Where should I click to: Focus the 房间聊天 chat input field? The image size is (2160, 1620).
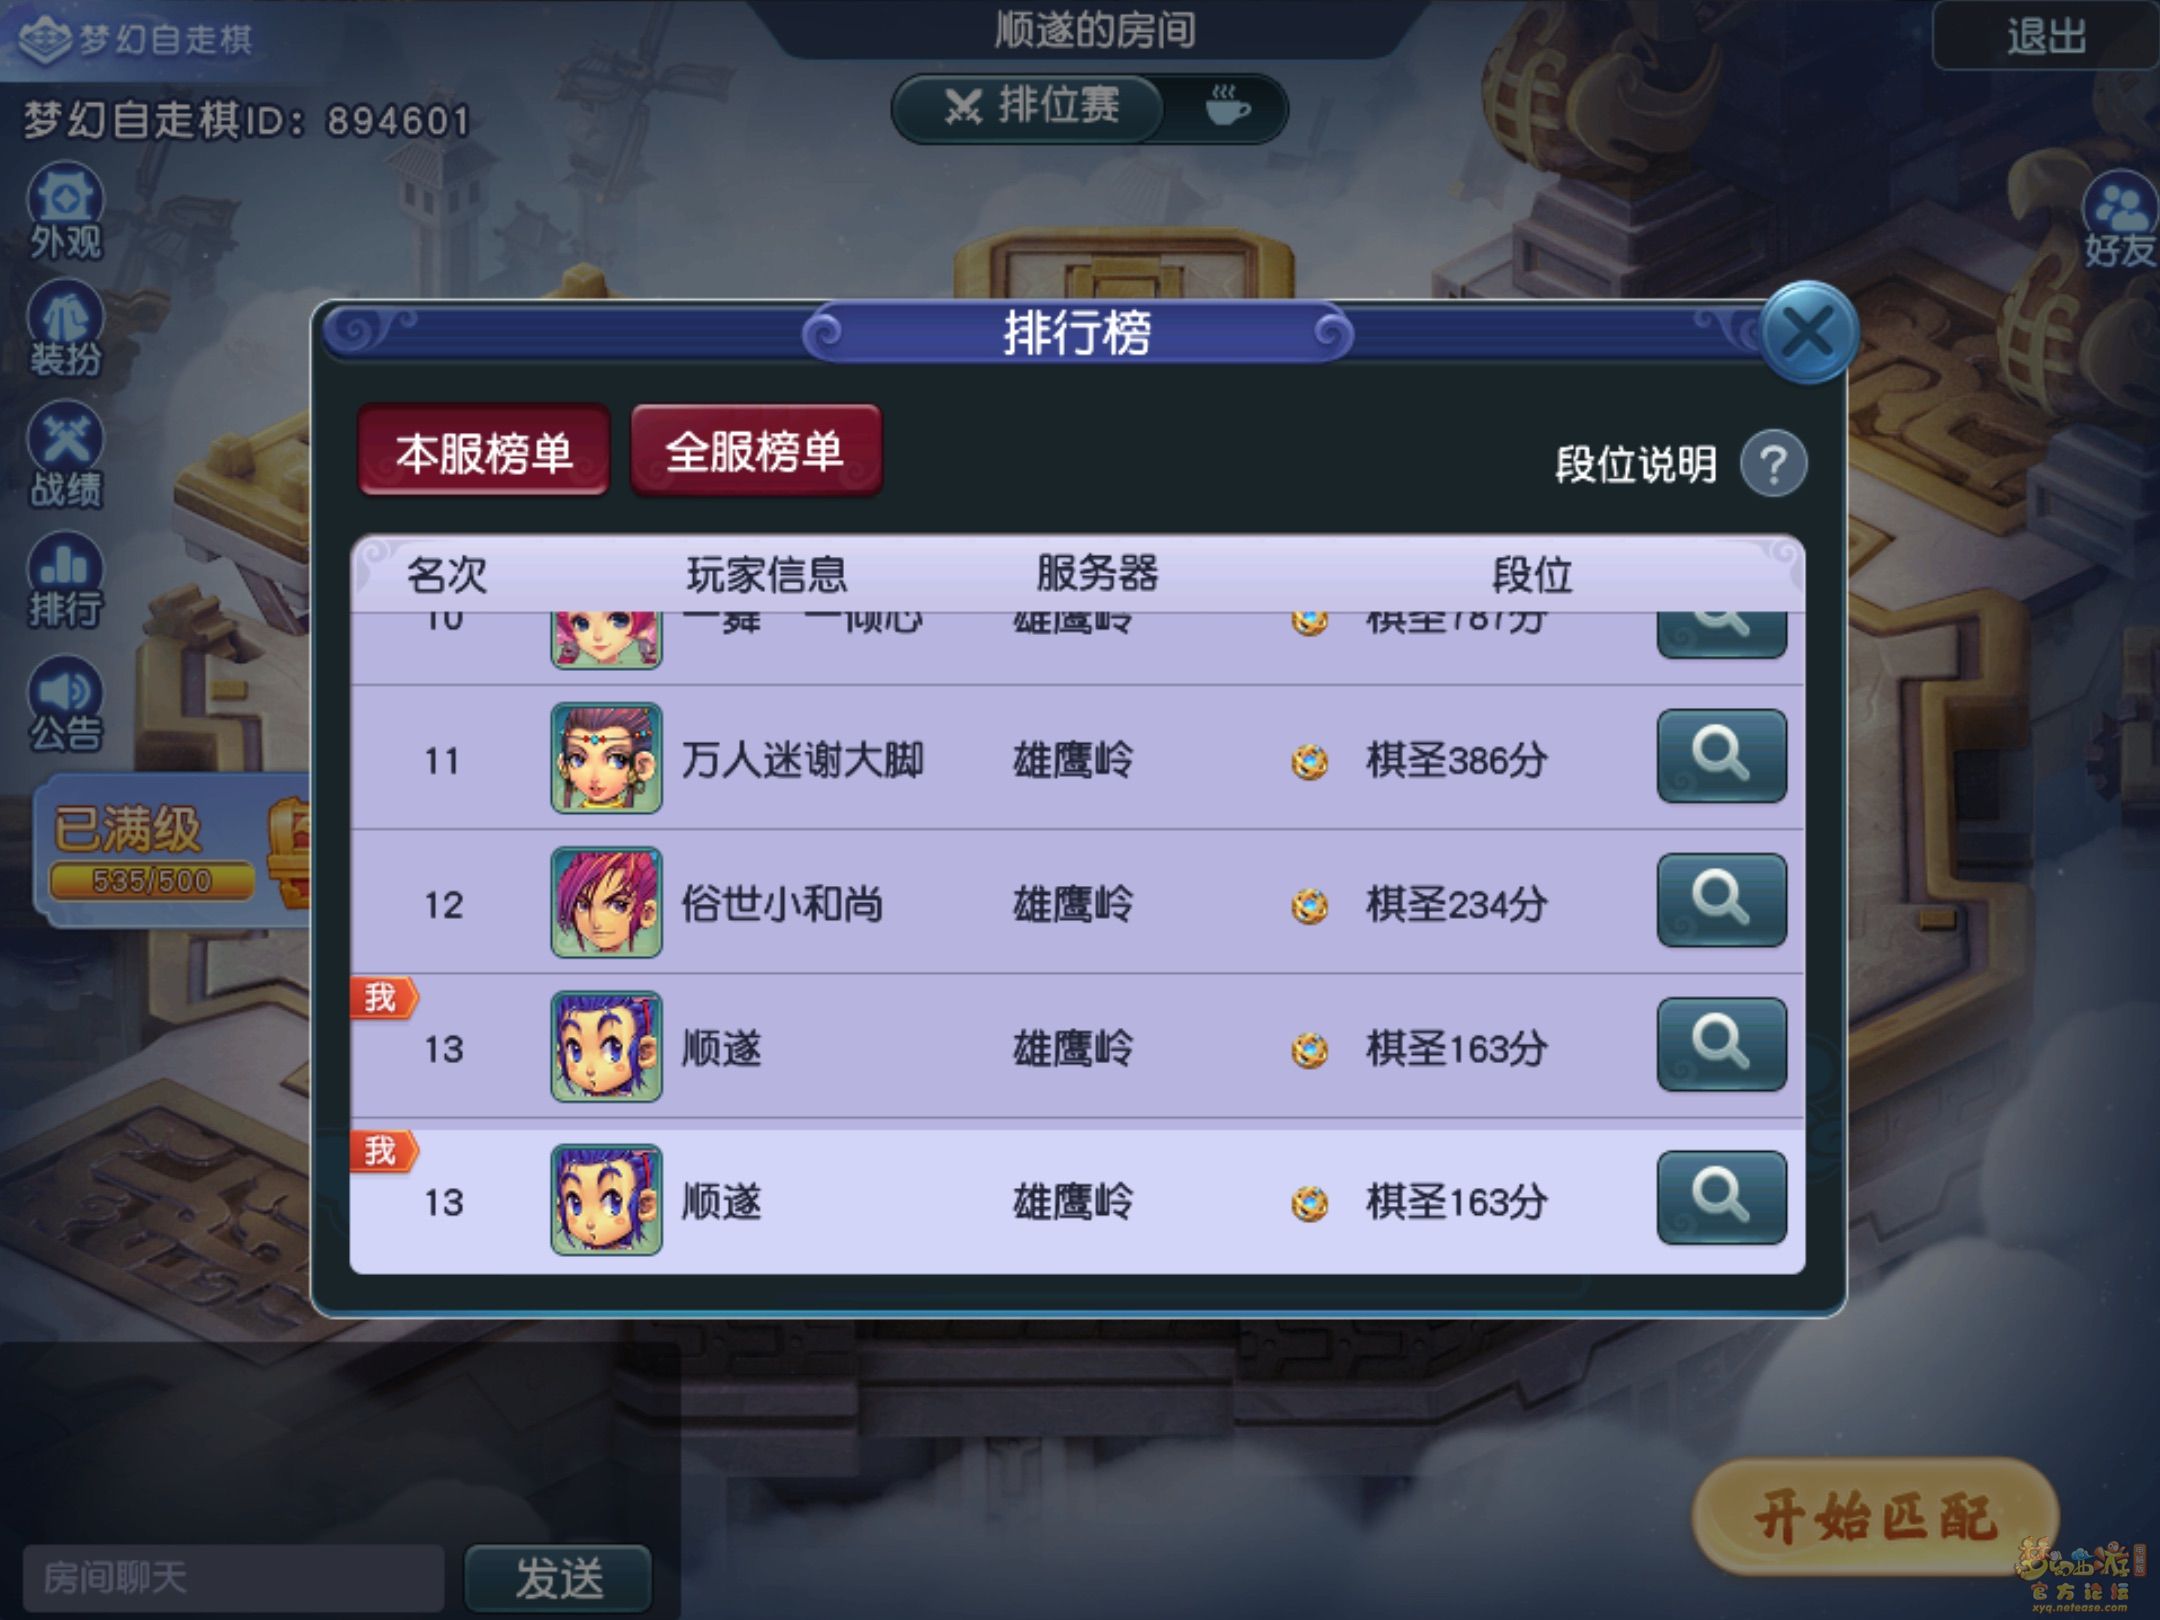[x=233, y=1579]
